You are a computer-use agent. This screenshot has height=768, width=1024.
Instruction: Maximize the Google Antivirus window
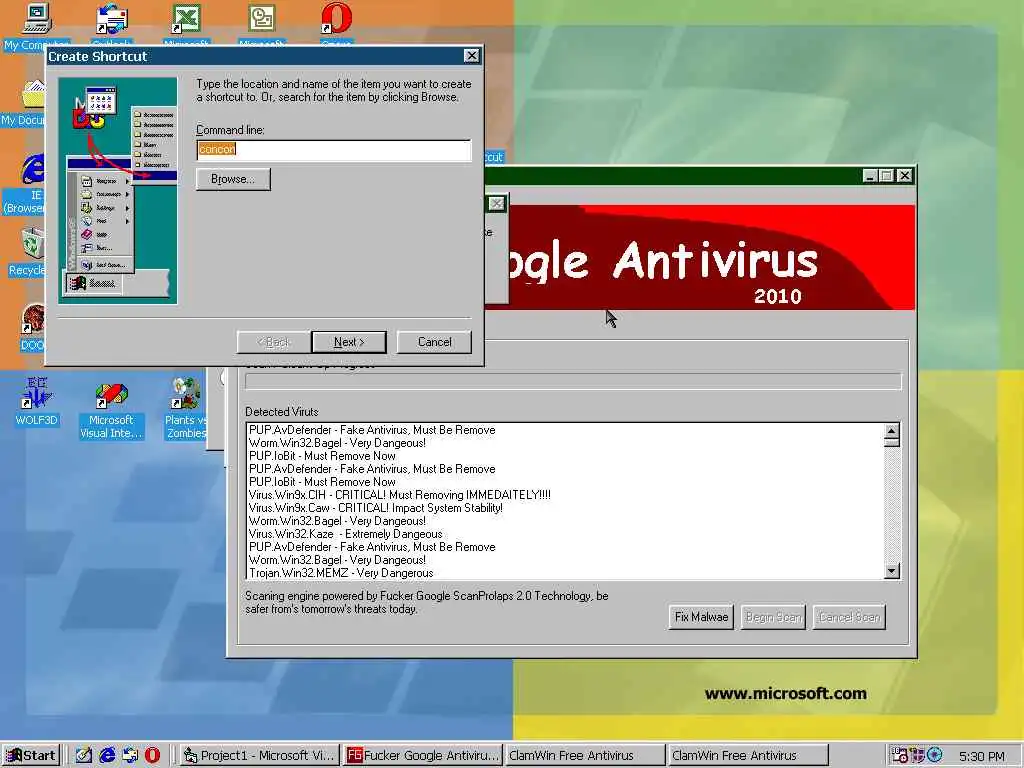click(886, 176)
